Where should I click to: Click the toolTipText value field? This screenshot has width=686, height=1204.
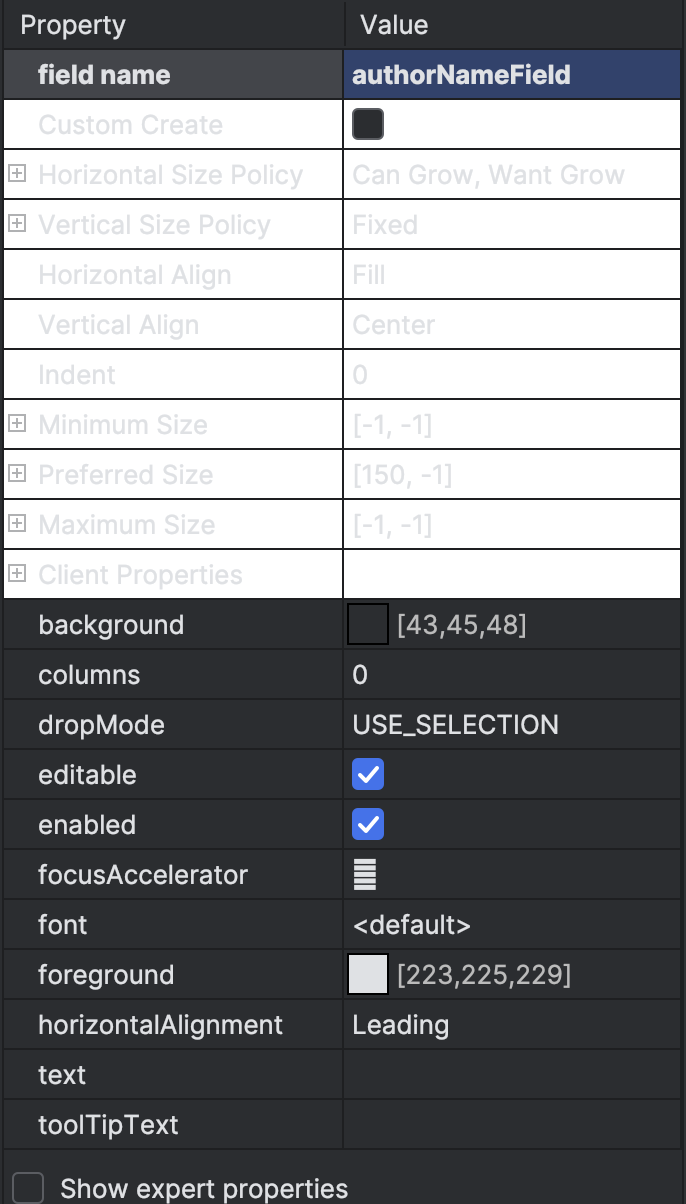[500, 1124]
